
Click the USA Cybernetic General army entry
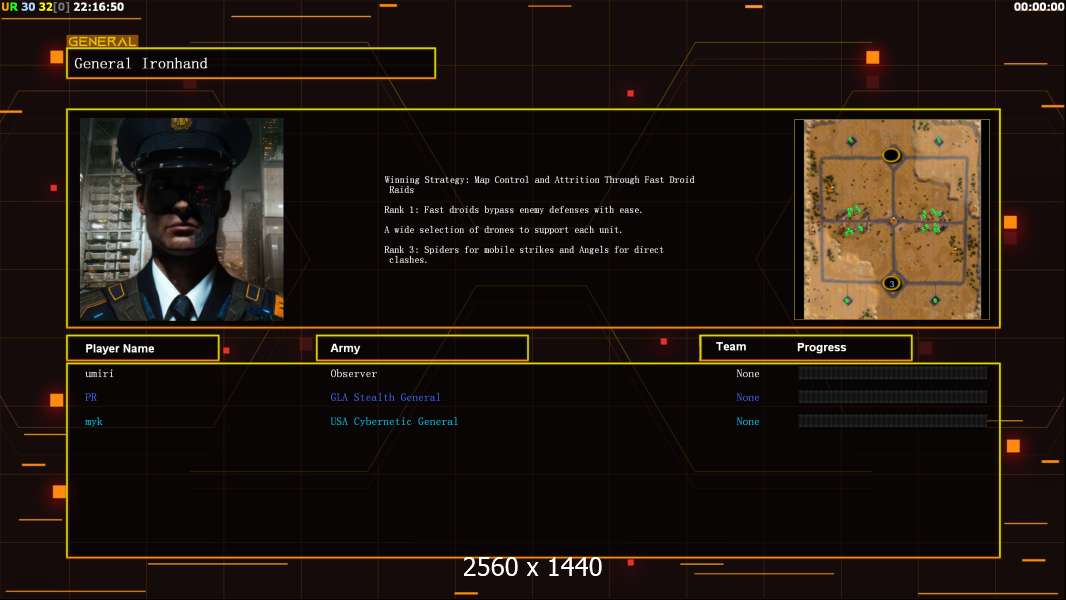point(394,421)
